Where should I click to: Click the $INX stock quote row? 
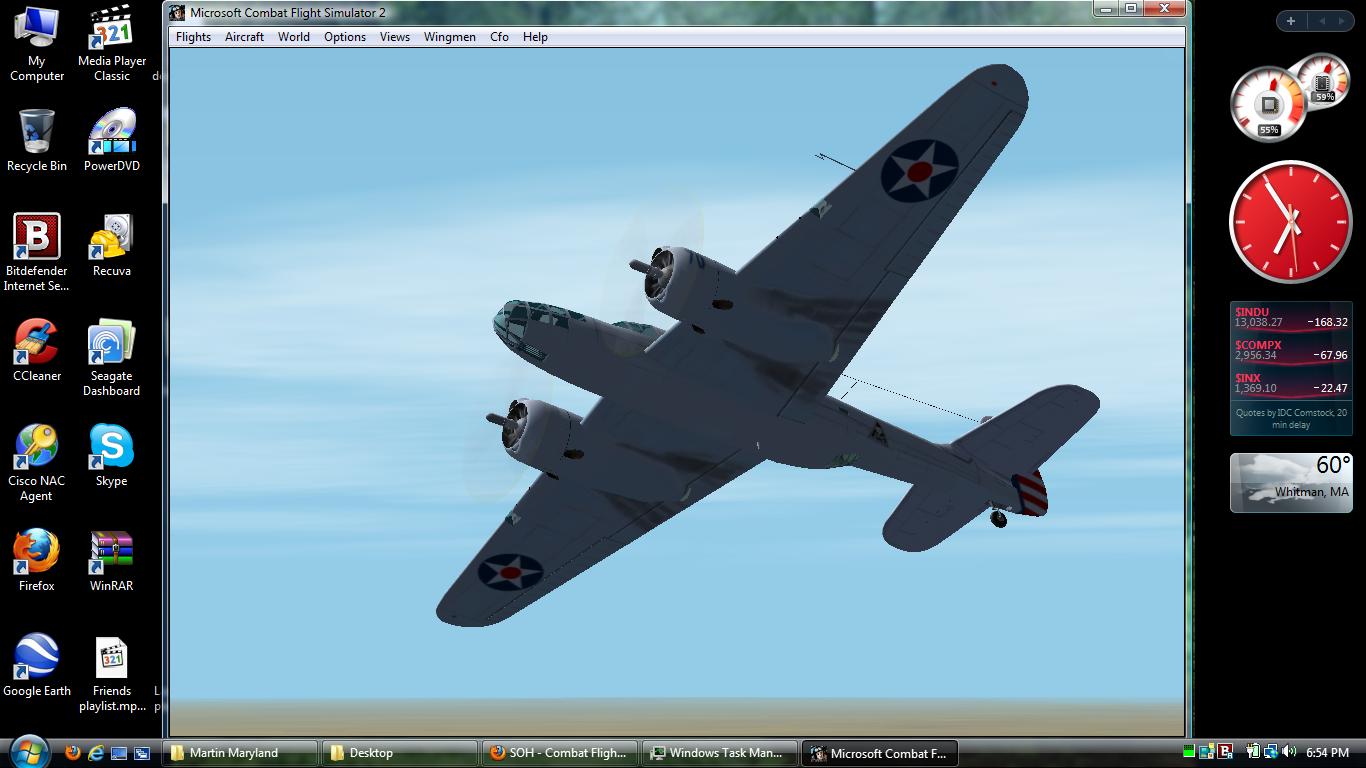click(1291, 383)
